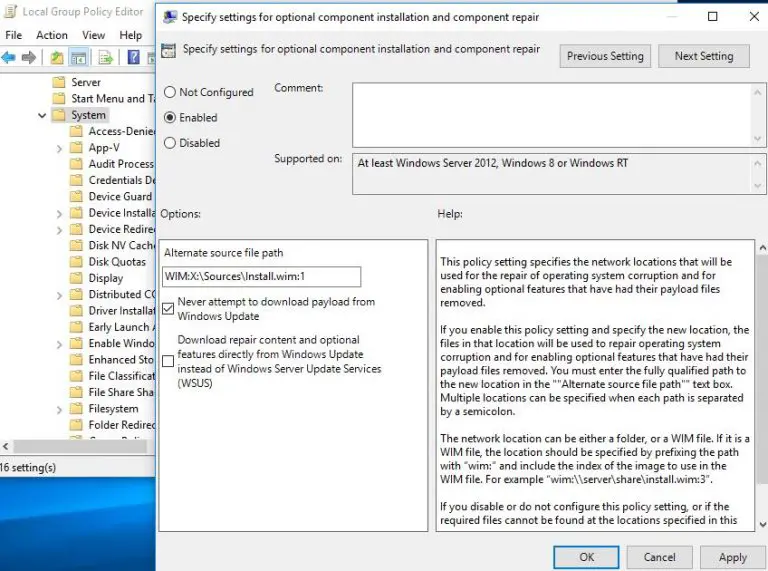Click the Display folder icon in tree

point(77,278)
